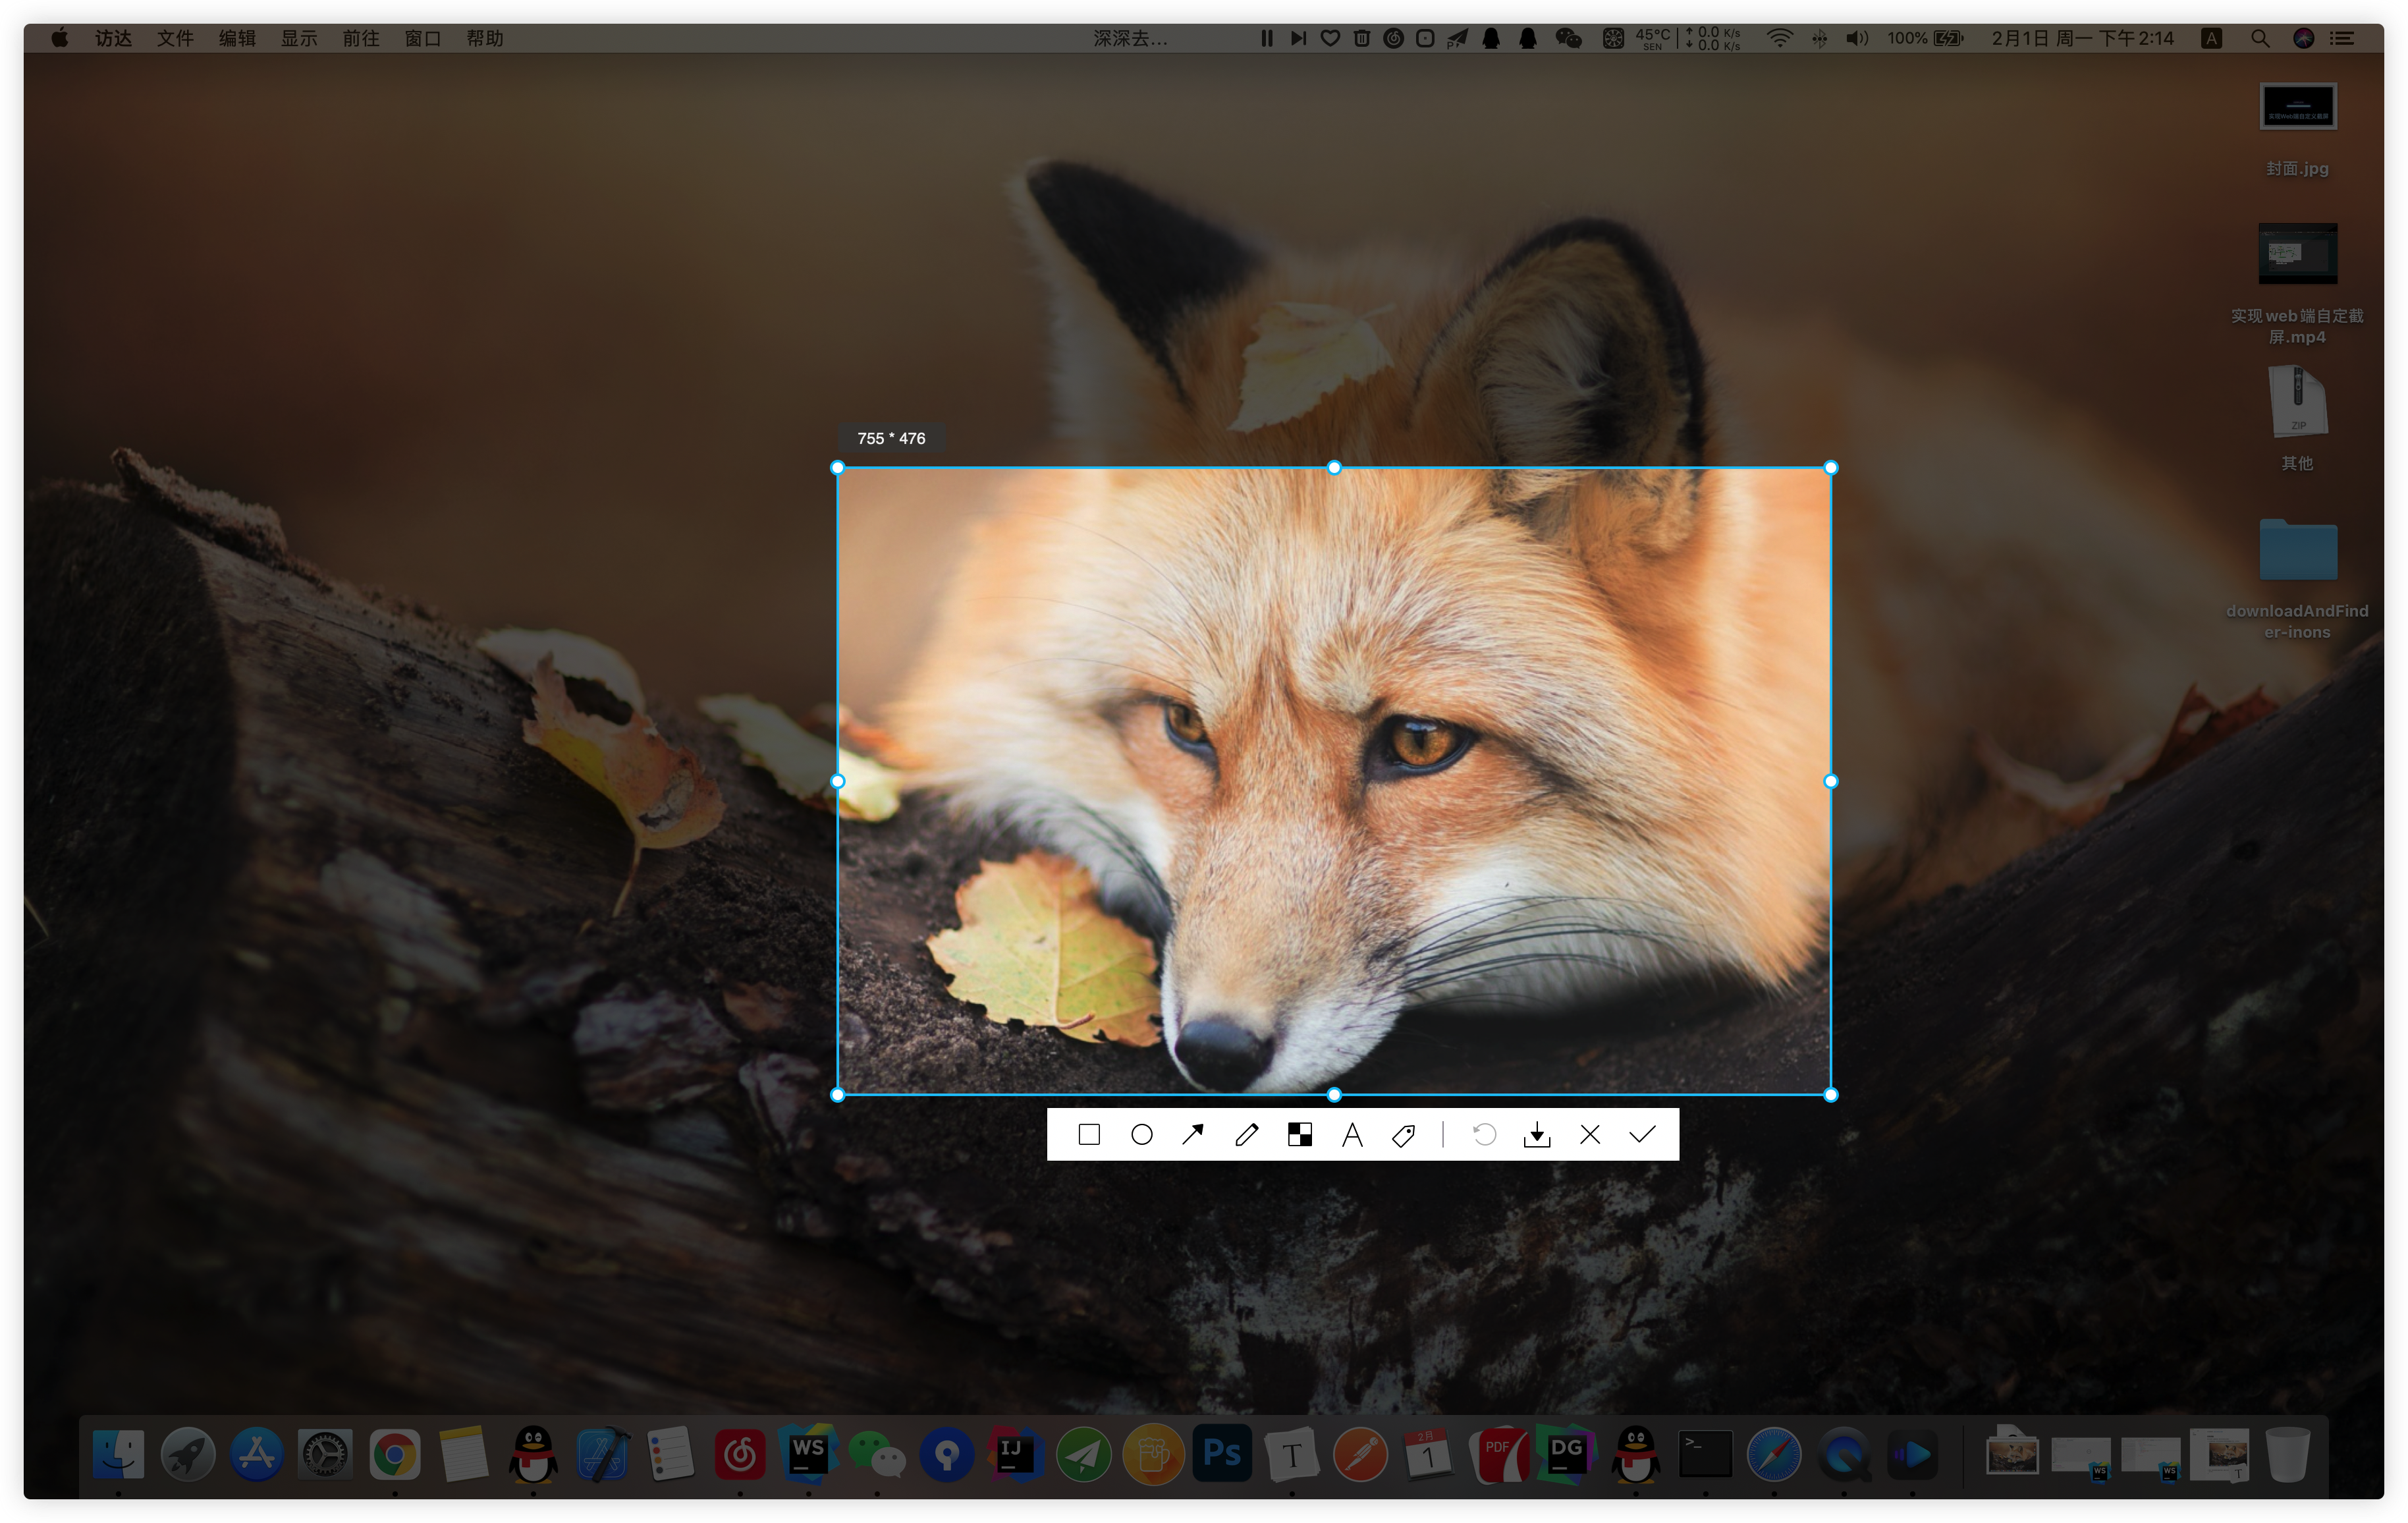
Task: Open App Store from the Dock
Action: (256, 1454)
